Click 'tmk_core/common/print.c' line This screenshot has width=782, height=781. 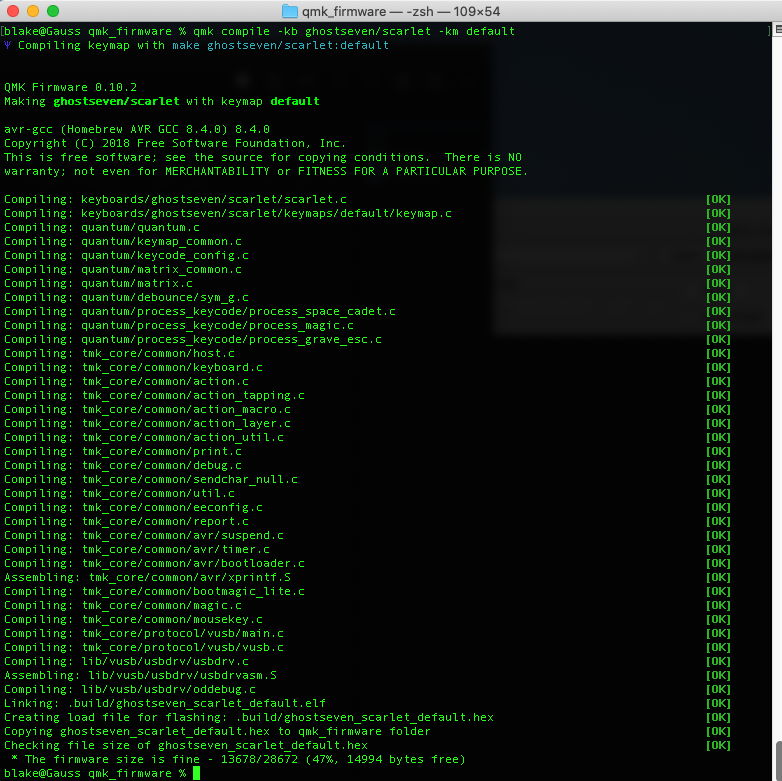click(x=123, y=450)
